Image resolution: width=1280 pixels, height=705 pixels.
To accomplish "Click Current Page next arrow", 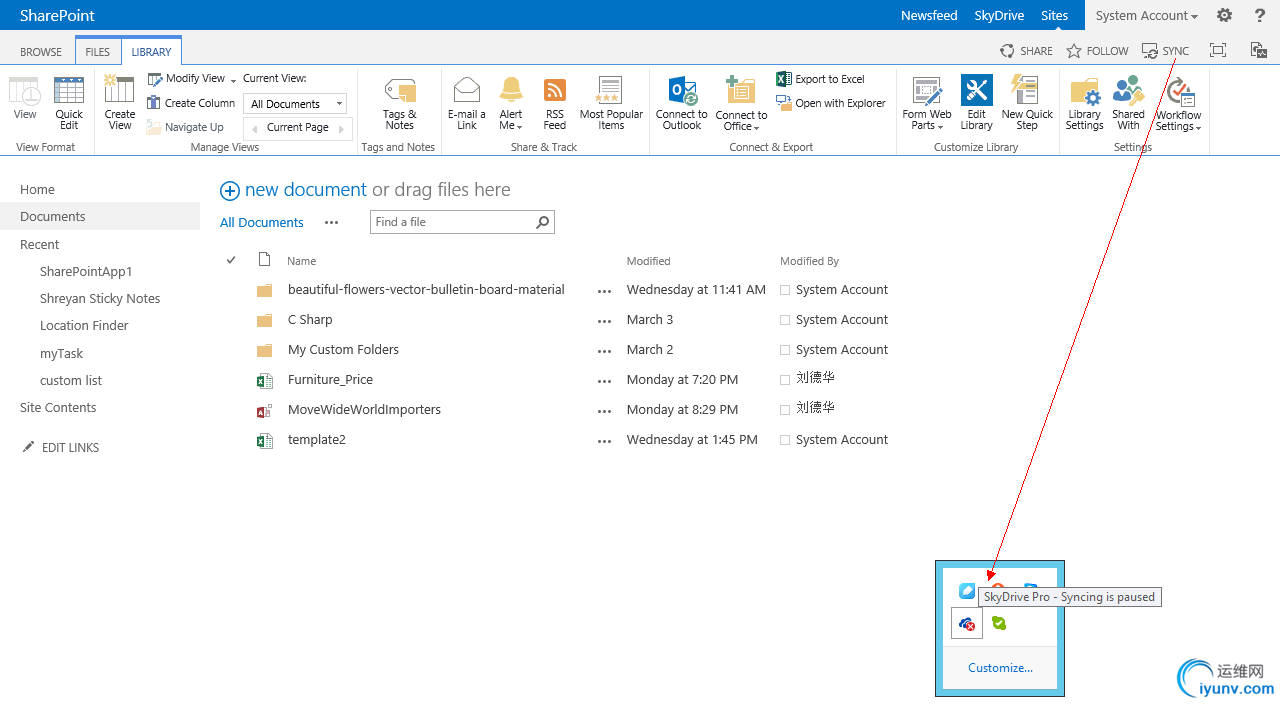I will 341,128.
